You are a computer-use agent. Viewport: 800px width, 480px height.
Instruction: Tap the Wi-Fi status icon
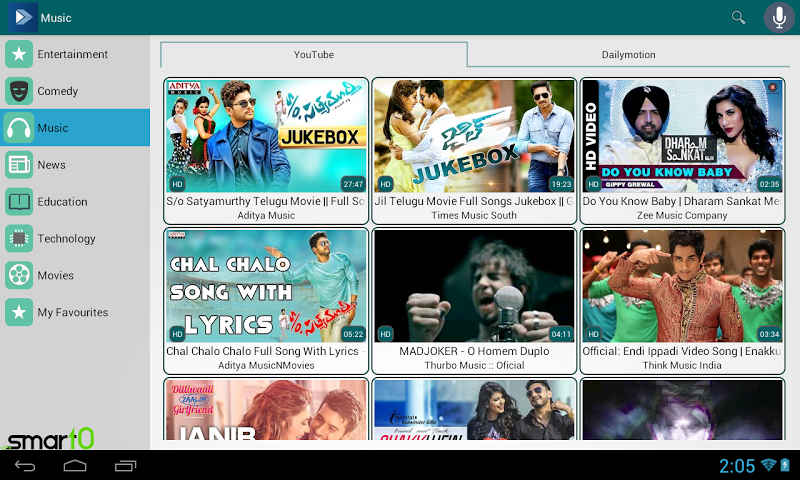click(768, 465)
